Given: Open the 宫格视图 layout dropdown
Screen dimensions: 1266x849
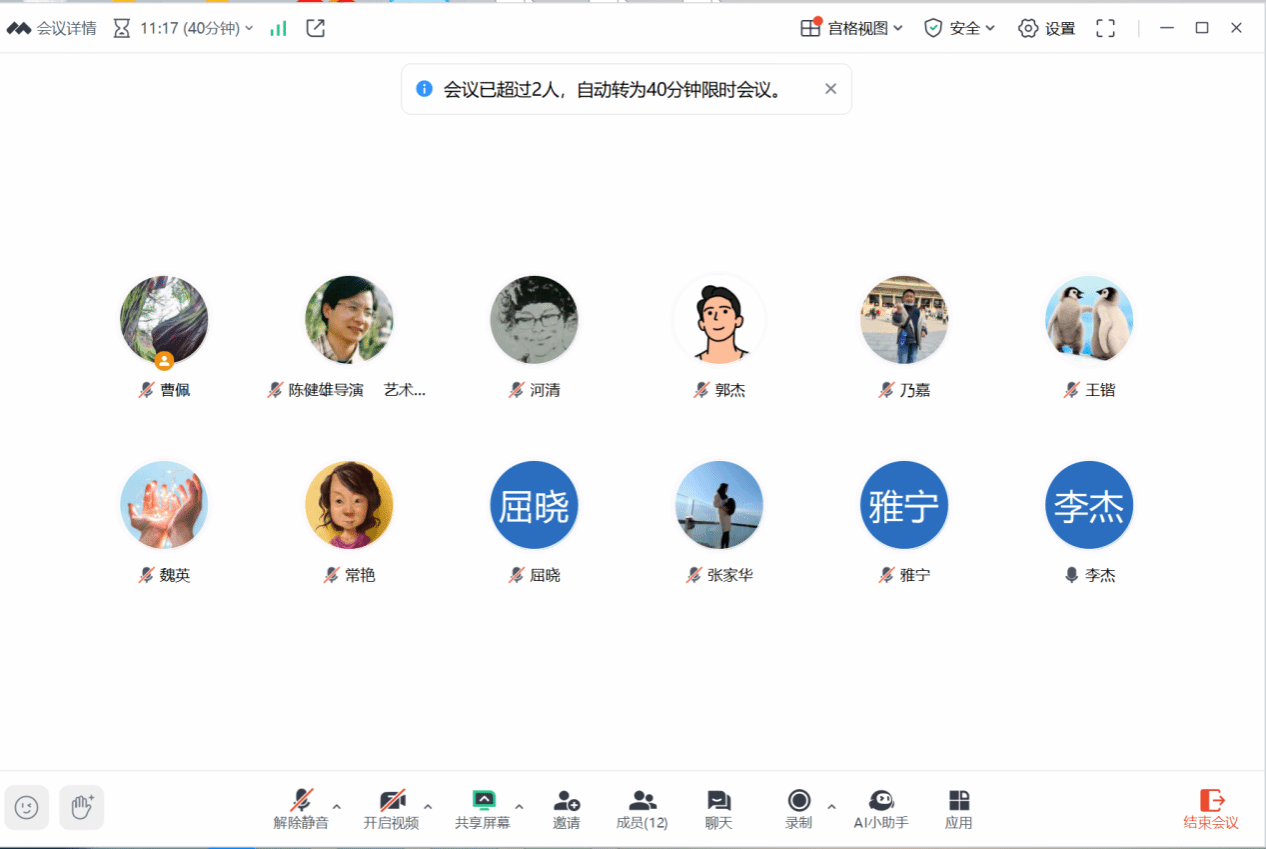Looking at the screenshot, I should click(852, 28).
